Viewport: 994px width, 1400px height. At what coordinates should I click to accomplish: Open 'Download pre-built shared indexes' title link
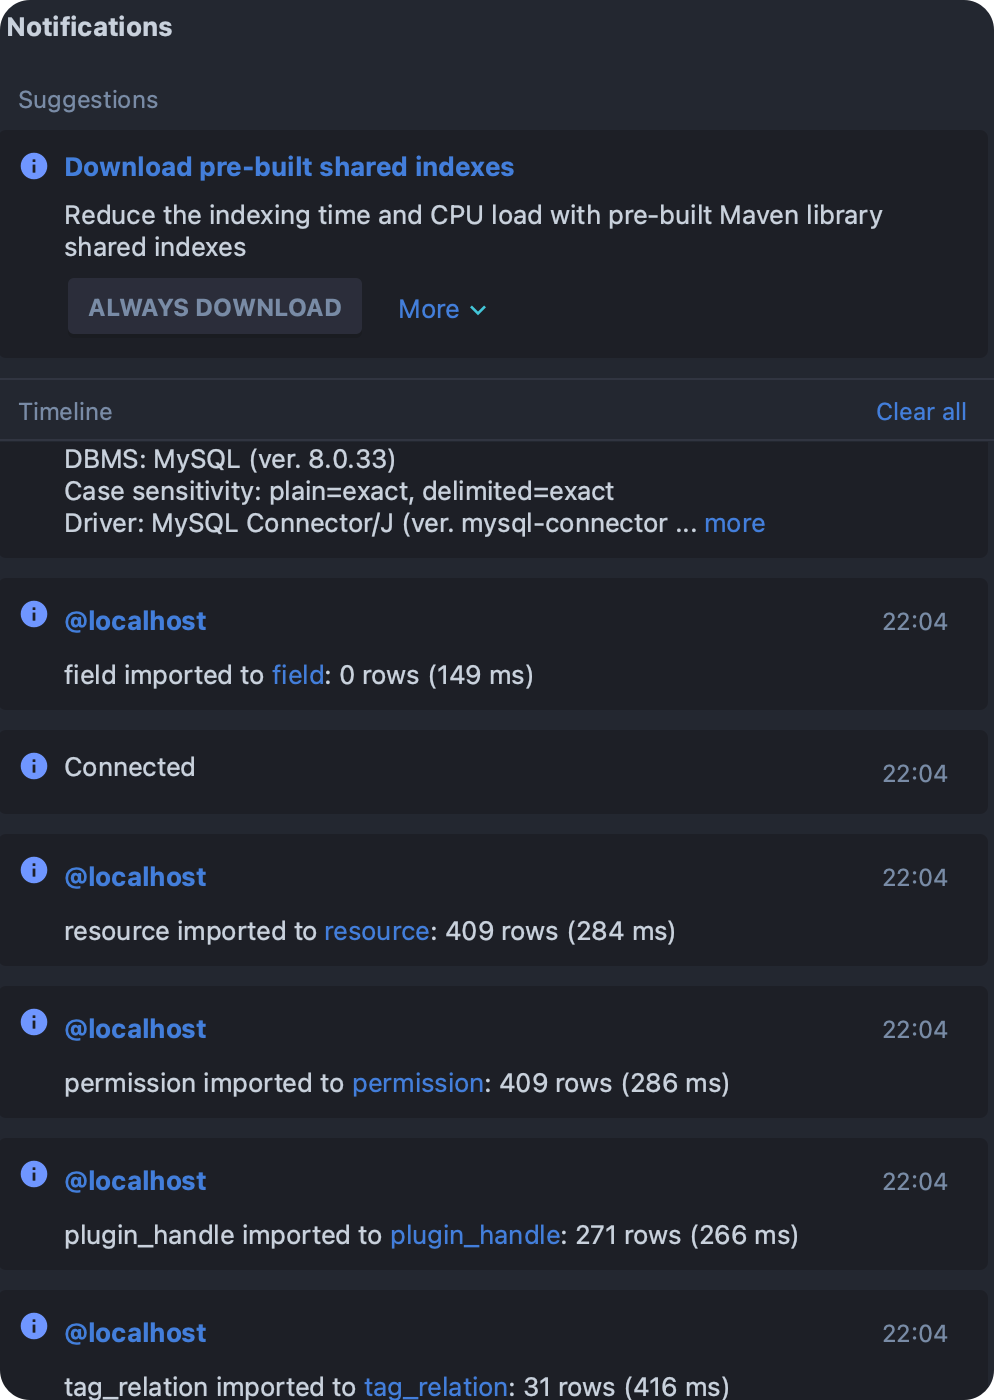tap(289, 167)
